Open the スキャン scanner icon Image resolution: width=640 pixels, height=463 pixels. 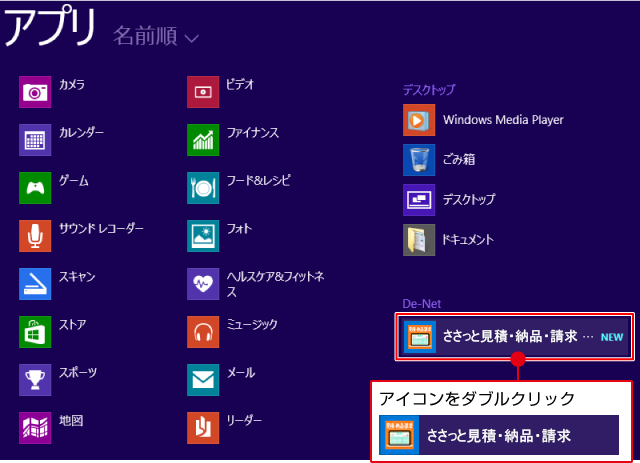35,284
